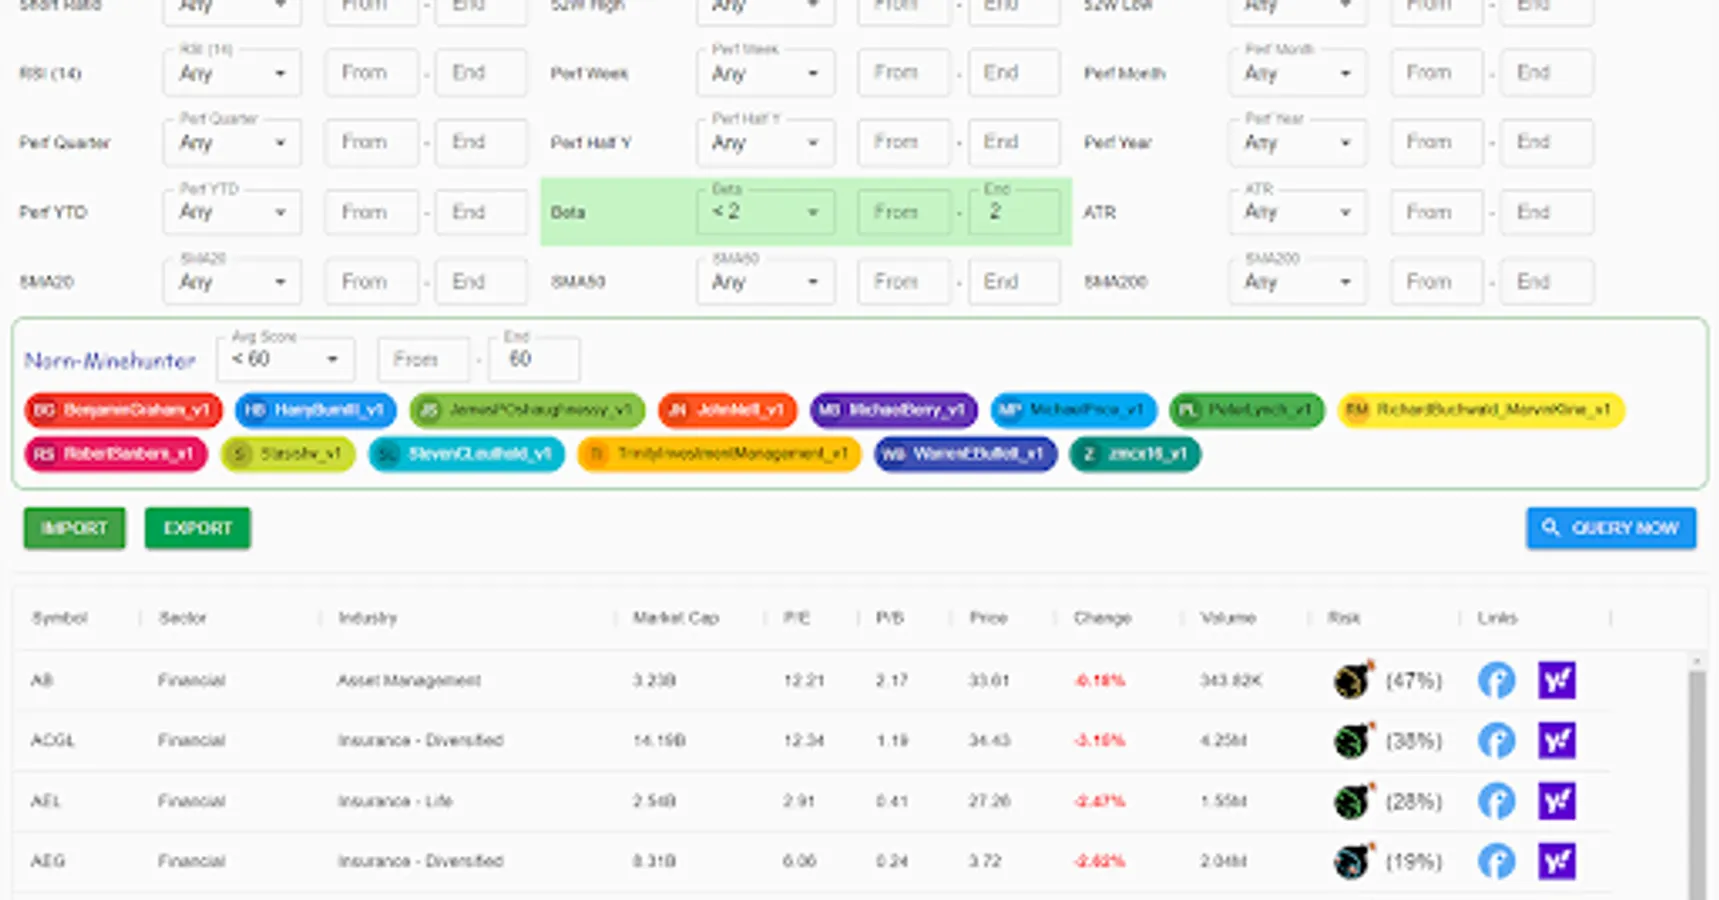
Task: Toggle the pink RS strategy chip
Action: [115, 454]
